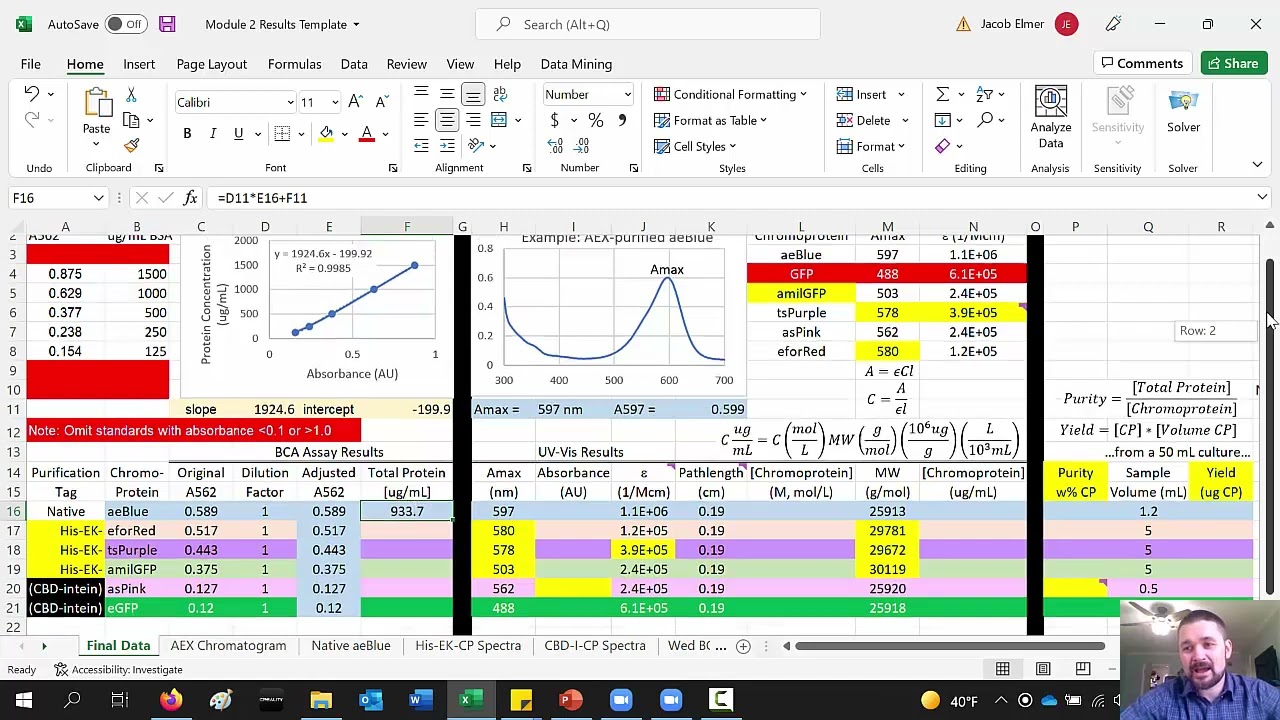
Task: Launch Solver from ribbon
Action: click(x=1183, y=110)
